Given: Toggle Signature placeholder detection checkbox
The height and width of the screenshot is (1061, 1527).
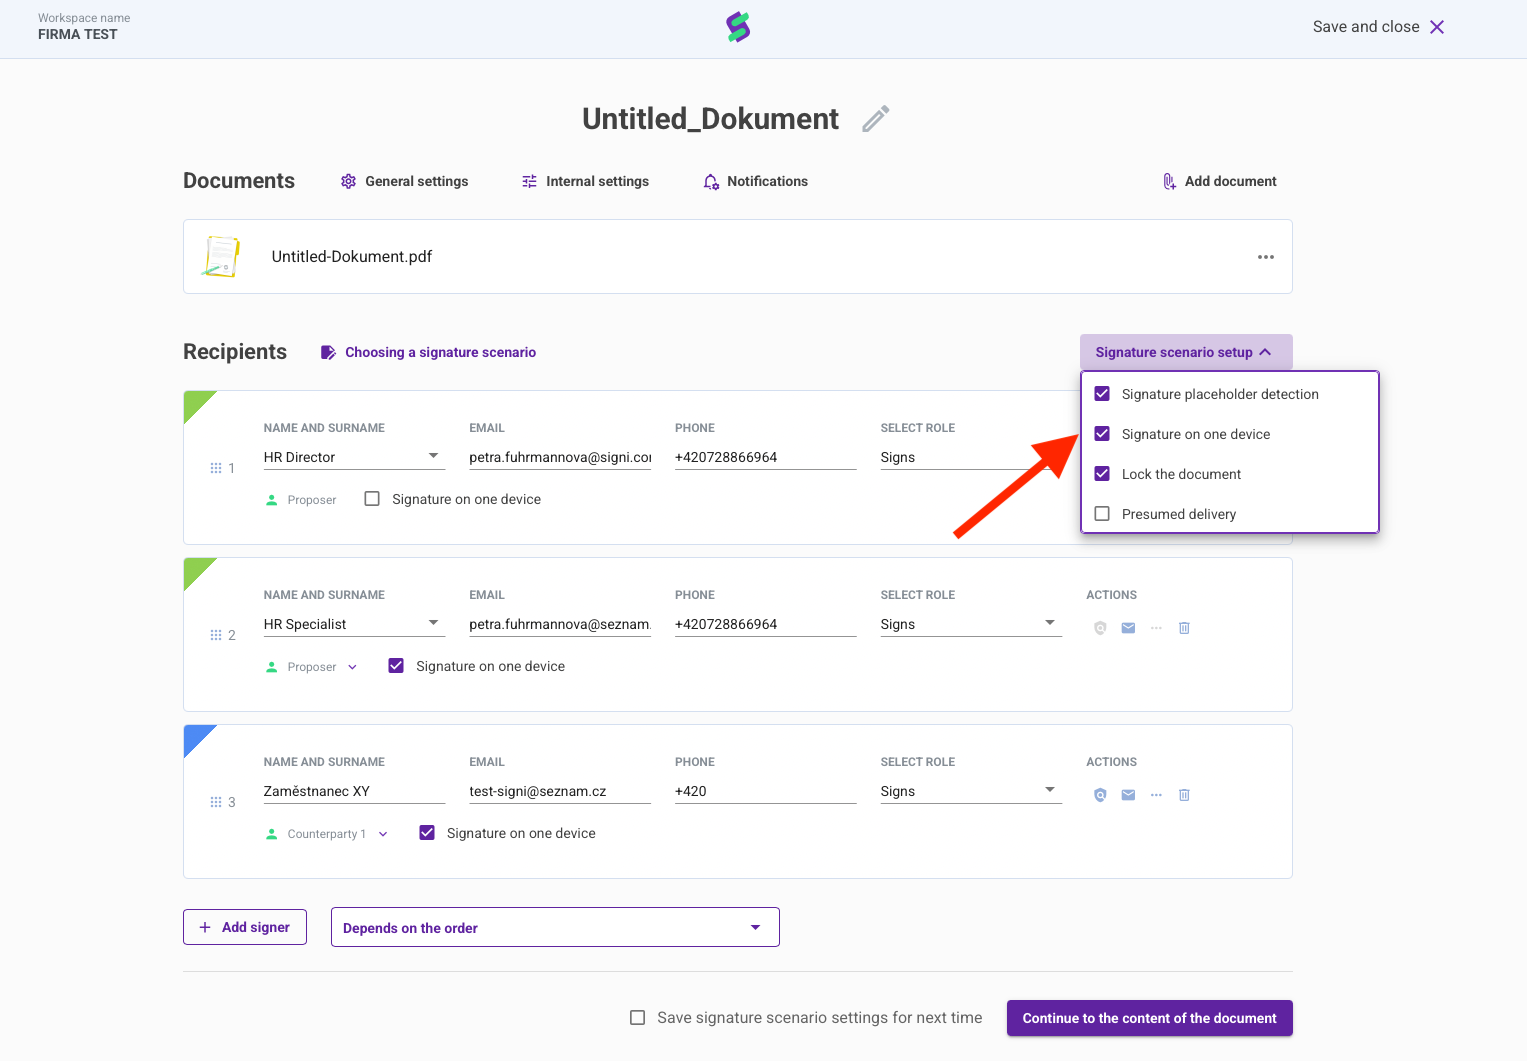Looking at the screenshot, I should pos(1102,393).
